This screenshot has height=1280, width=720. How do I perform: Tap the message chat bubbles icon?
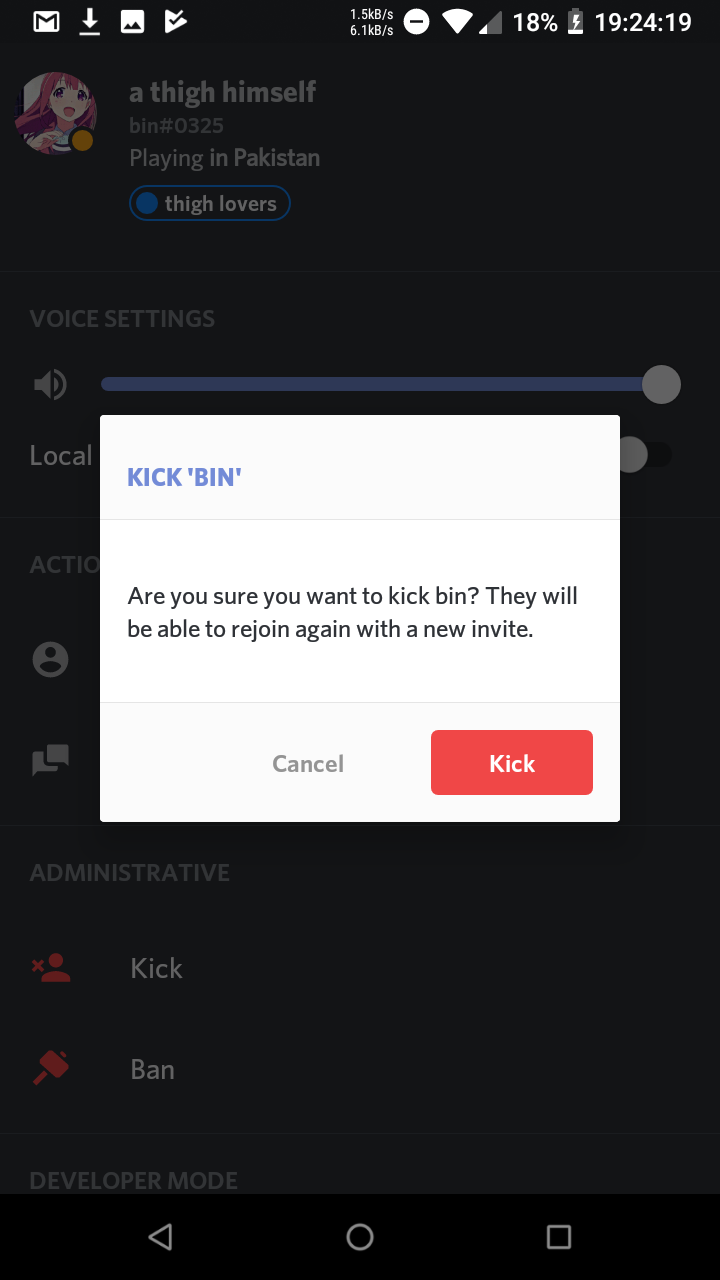(x=50, y=761)
